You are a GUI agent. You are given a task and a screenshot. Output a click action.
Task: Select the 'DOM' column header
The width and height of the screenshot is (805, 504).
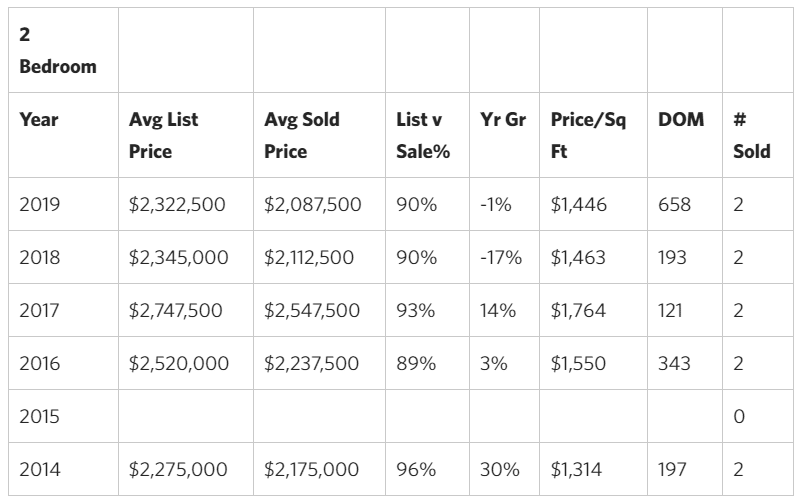pos(680,120)
